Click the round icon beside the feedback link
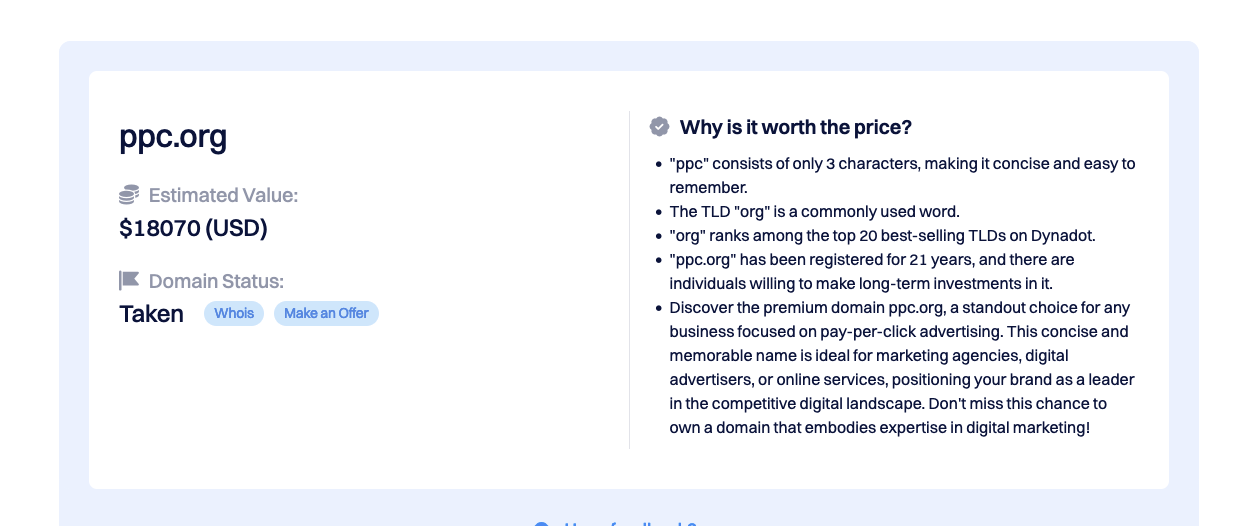 (542, 523)
